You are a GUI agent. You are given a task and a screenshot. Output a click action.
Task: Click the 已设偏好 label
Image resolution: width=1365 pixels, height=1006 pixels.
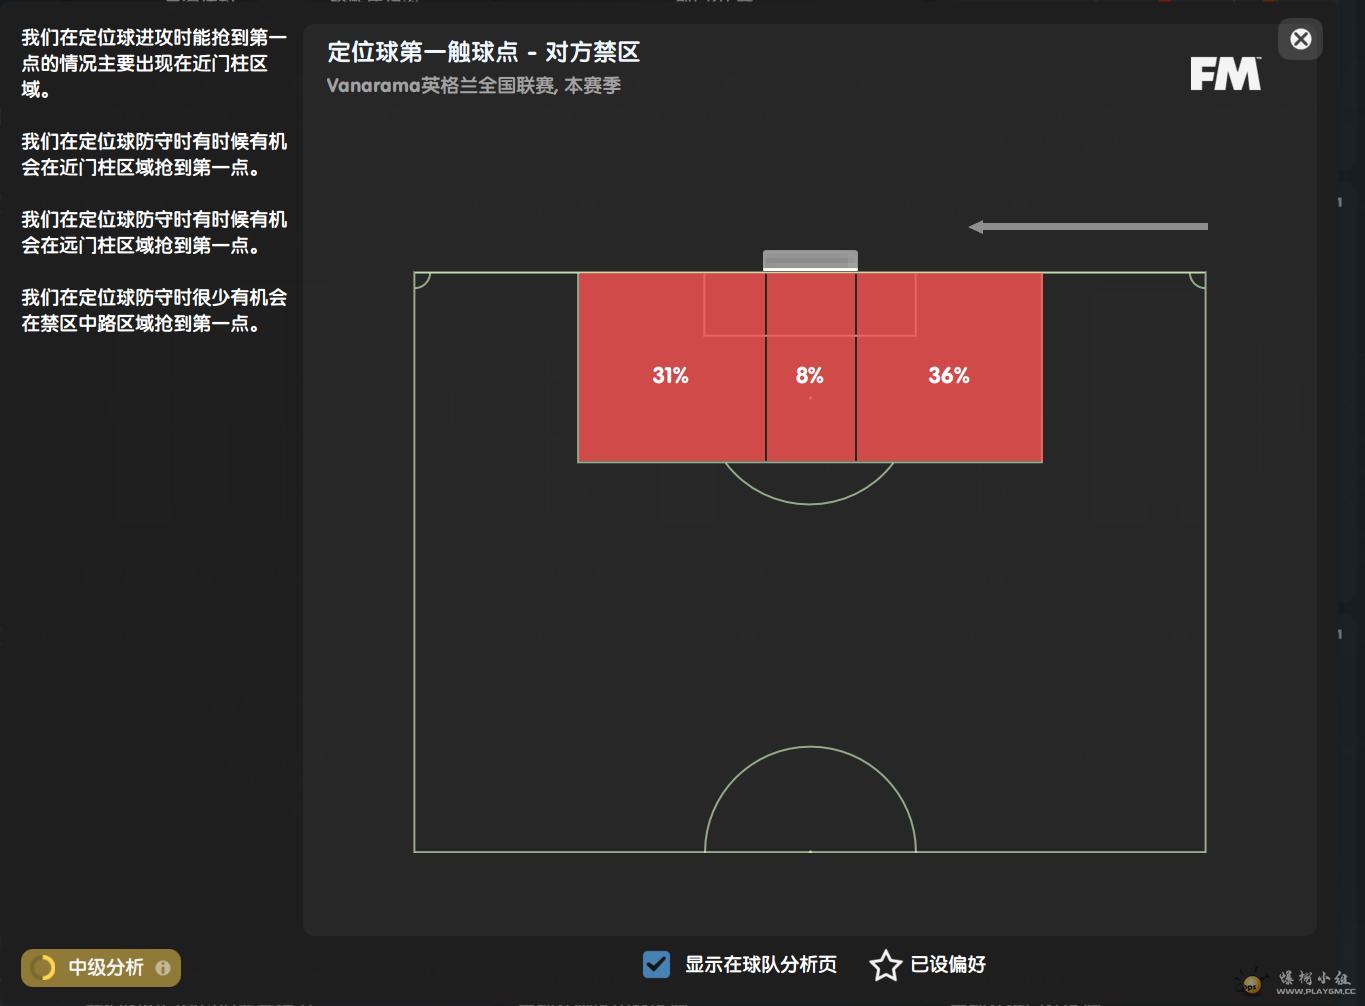pyautogui.click(x=948, y=964)
